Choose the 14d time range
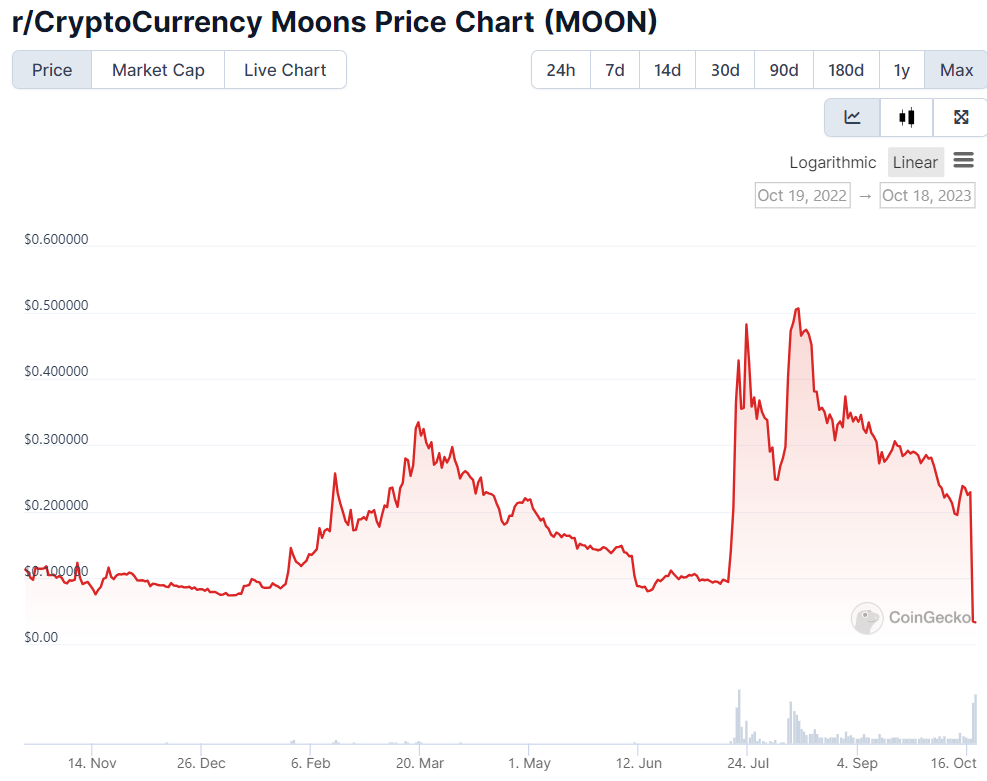987x781 pixels. (667, 70)
